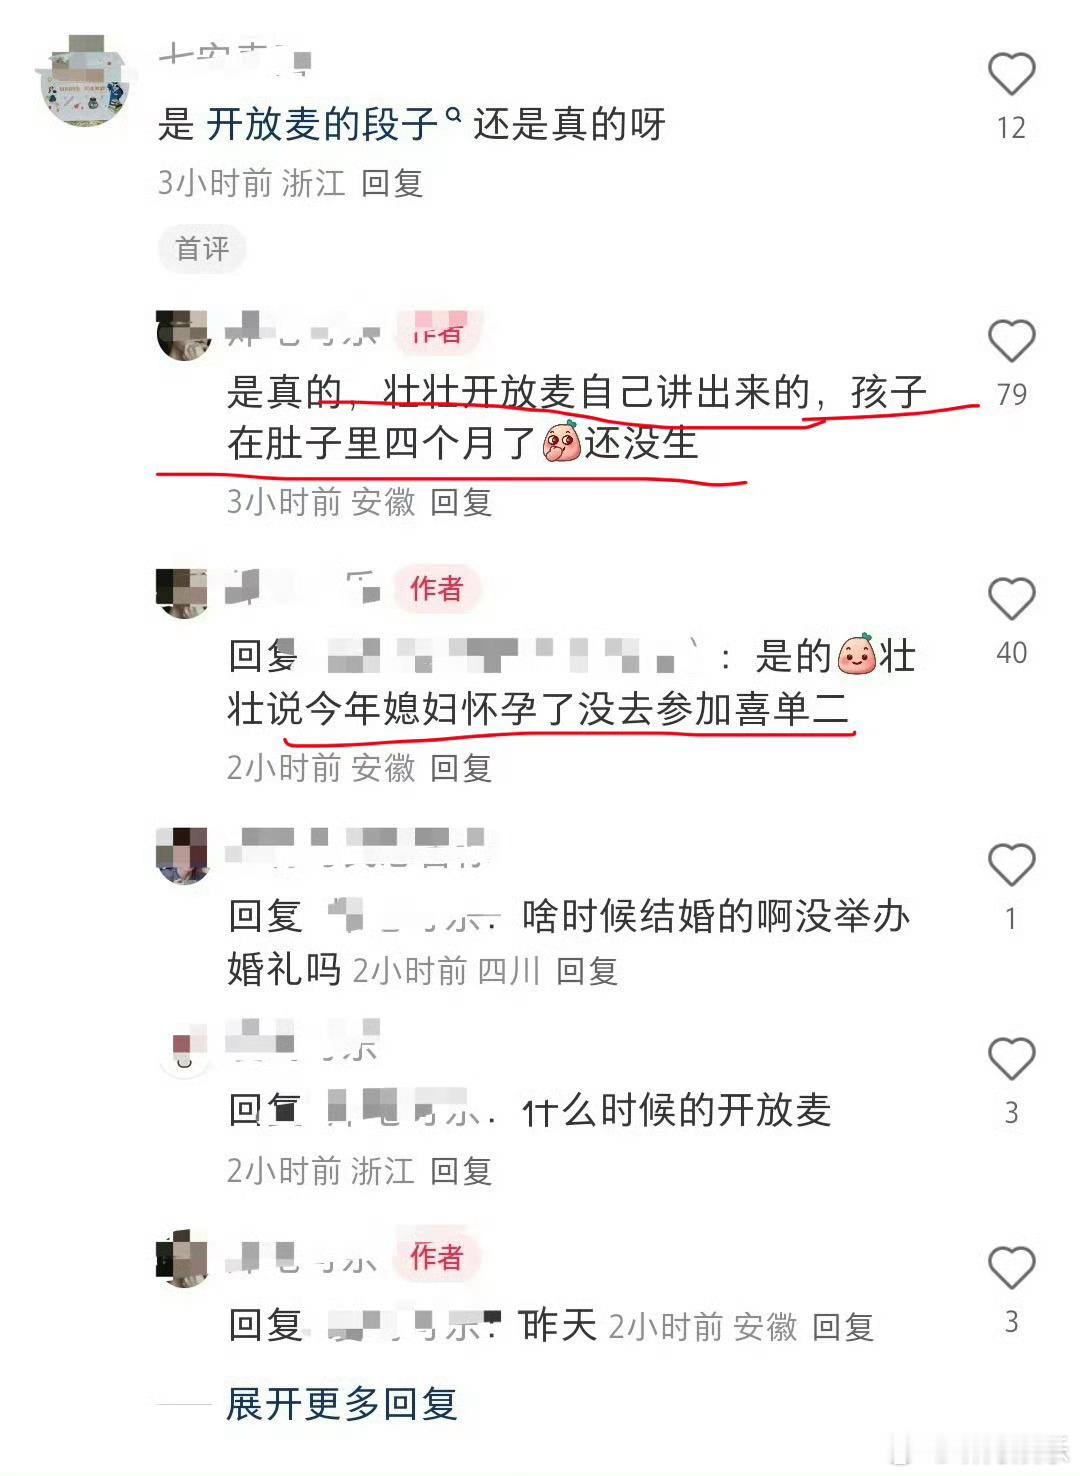The image size is (1080, 1476).
Task: Reply to the 喜单二 comment
Action: pyautogui.click(x=461, y=768)
